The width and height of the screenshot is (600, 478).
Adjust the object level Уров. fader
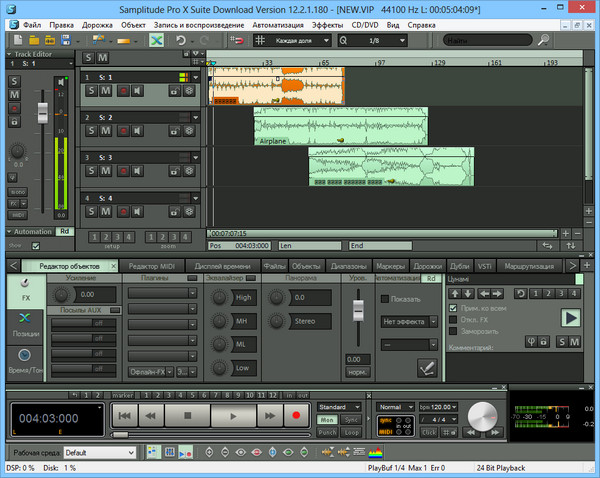(358, 310)
